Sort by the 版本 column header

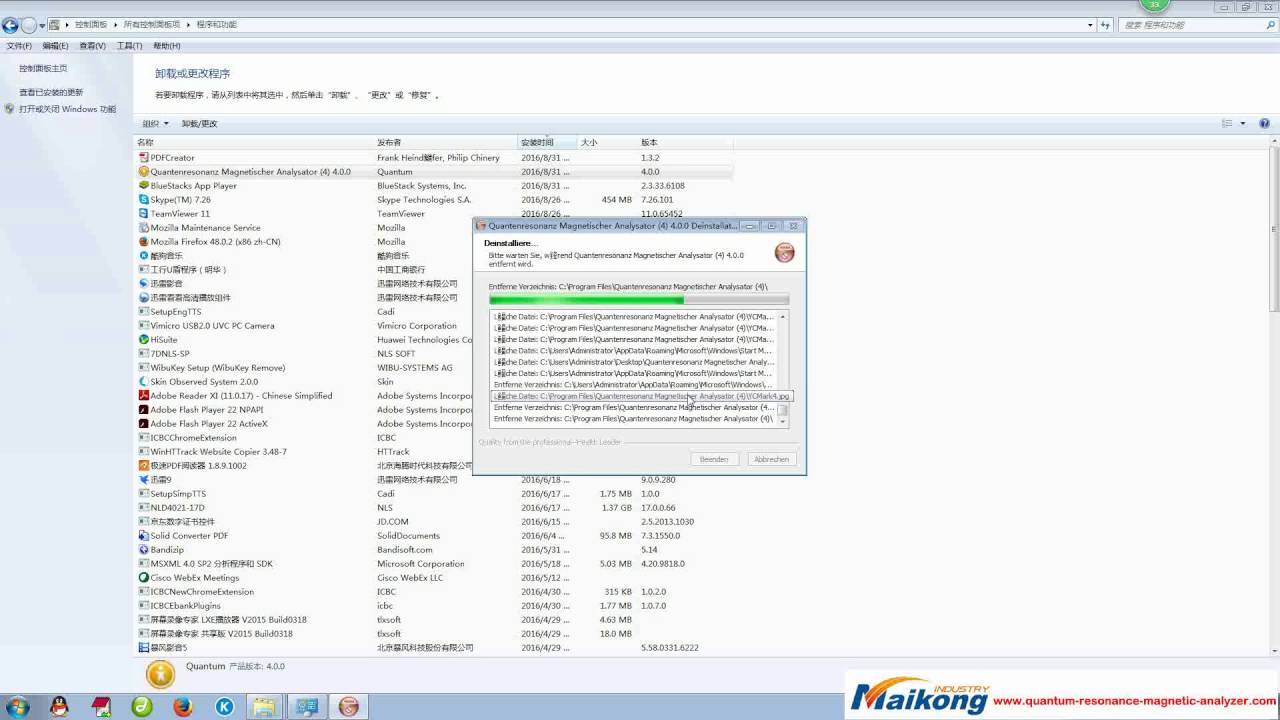(x=686, y=143)
